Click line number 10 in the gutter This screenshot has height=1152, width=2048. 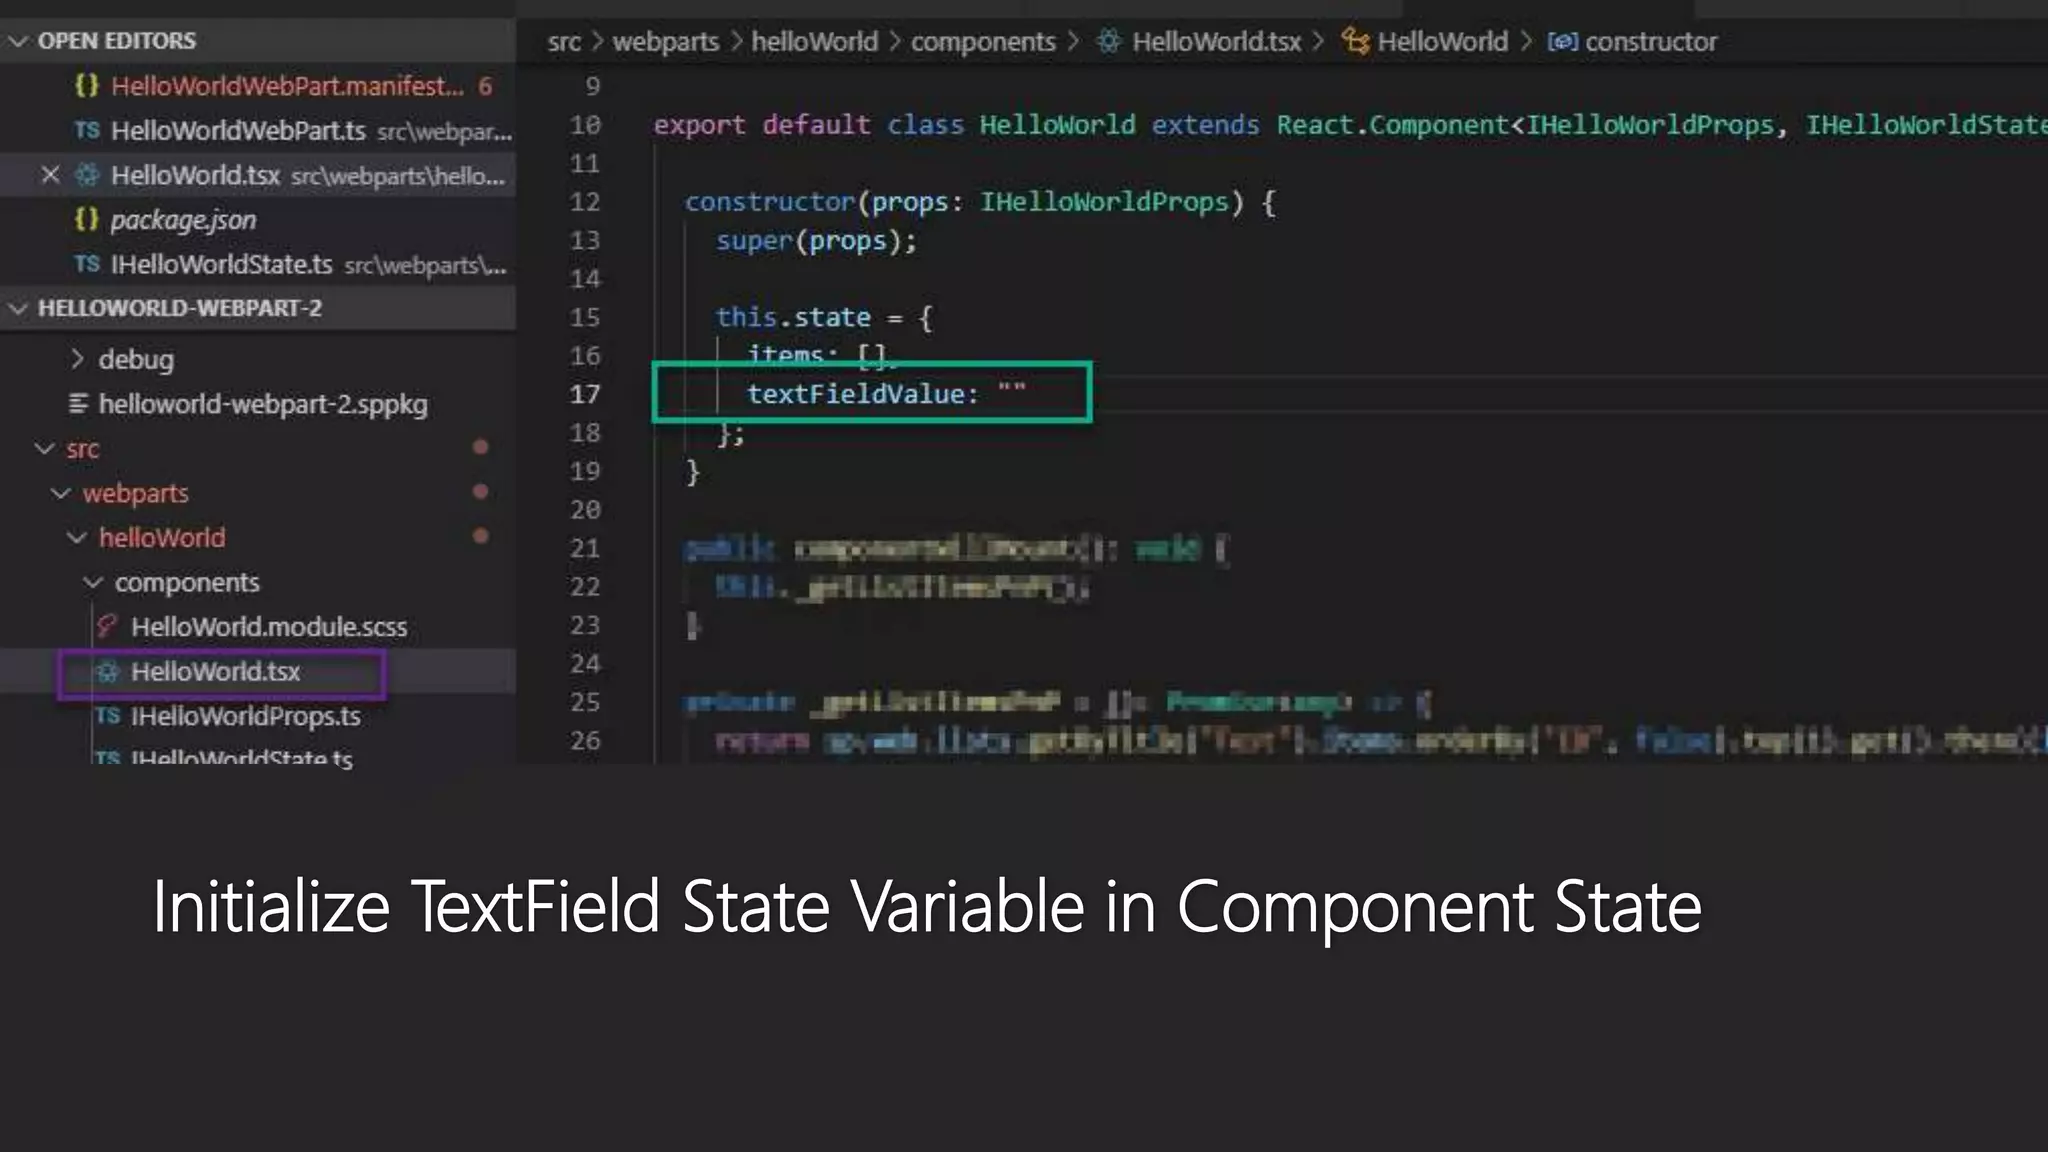coord(585,125)
